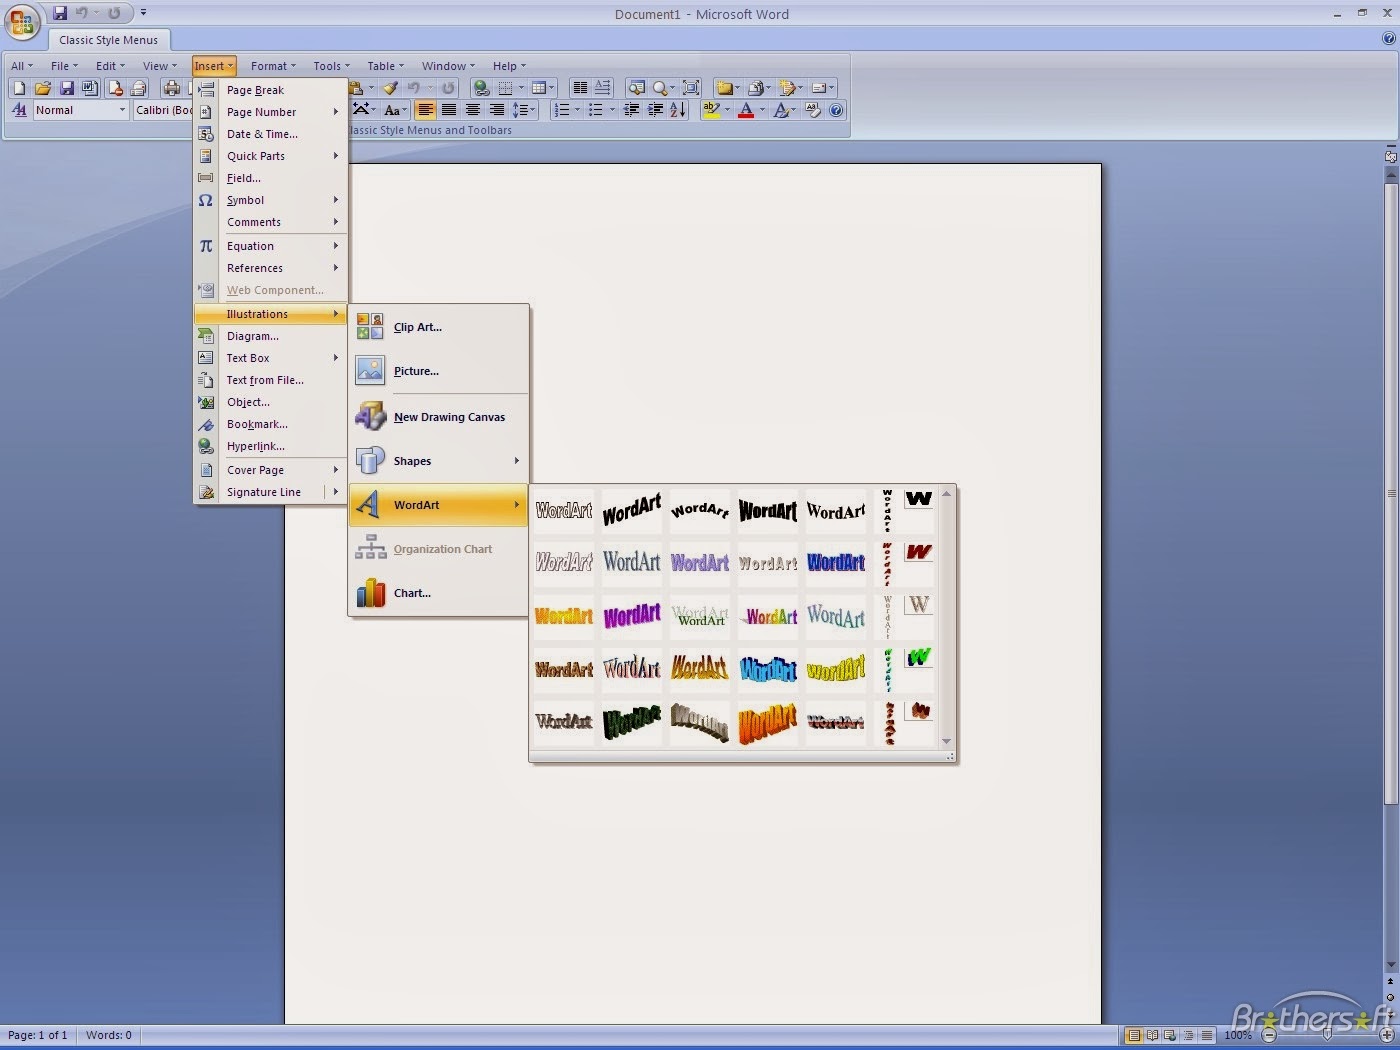Click the Omega Symbol menu icon

coord(205,200)
